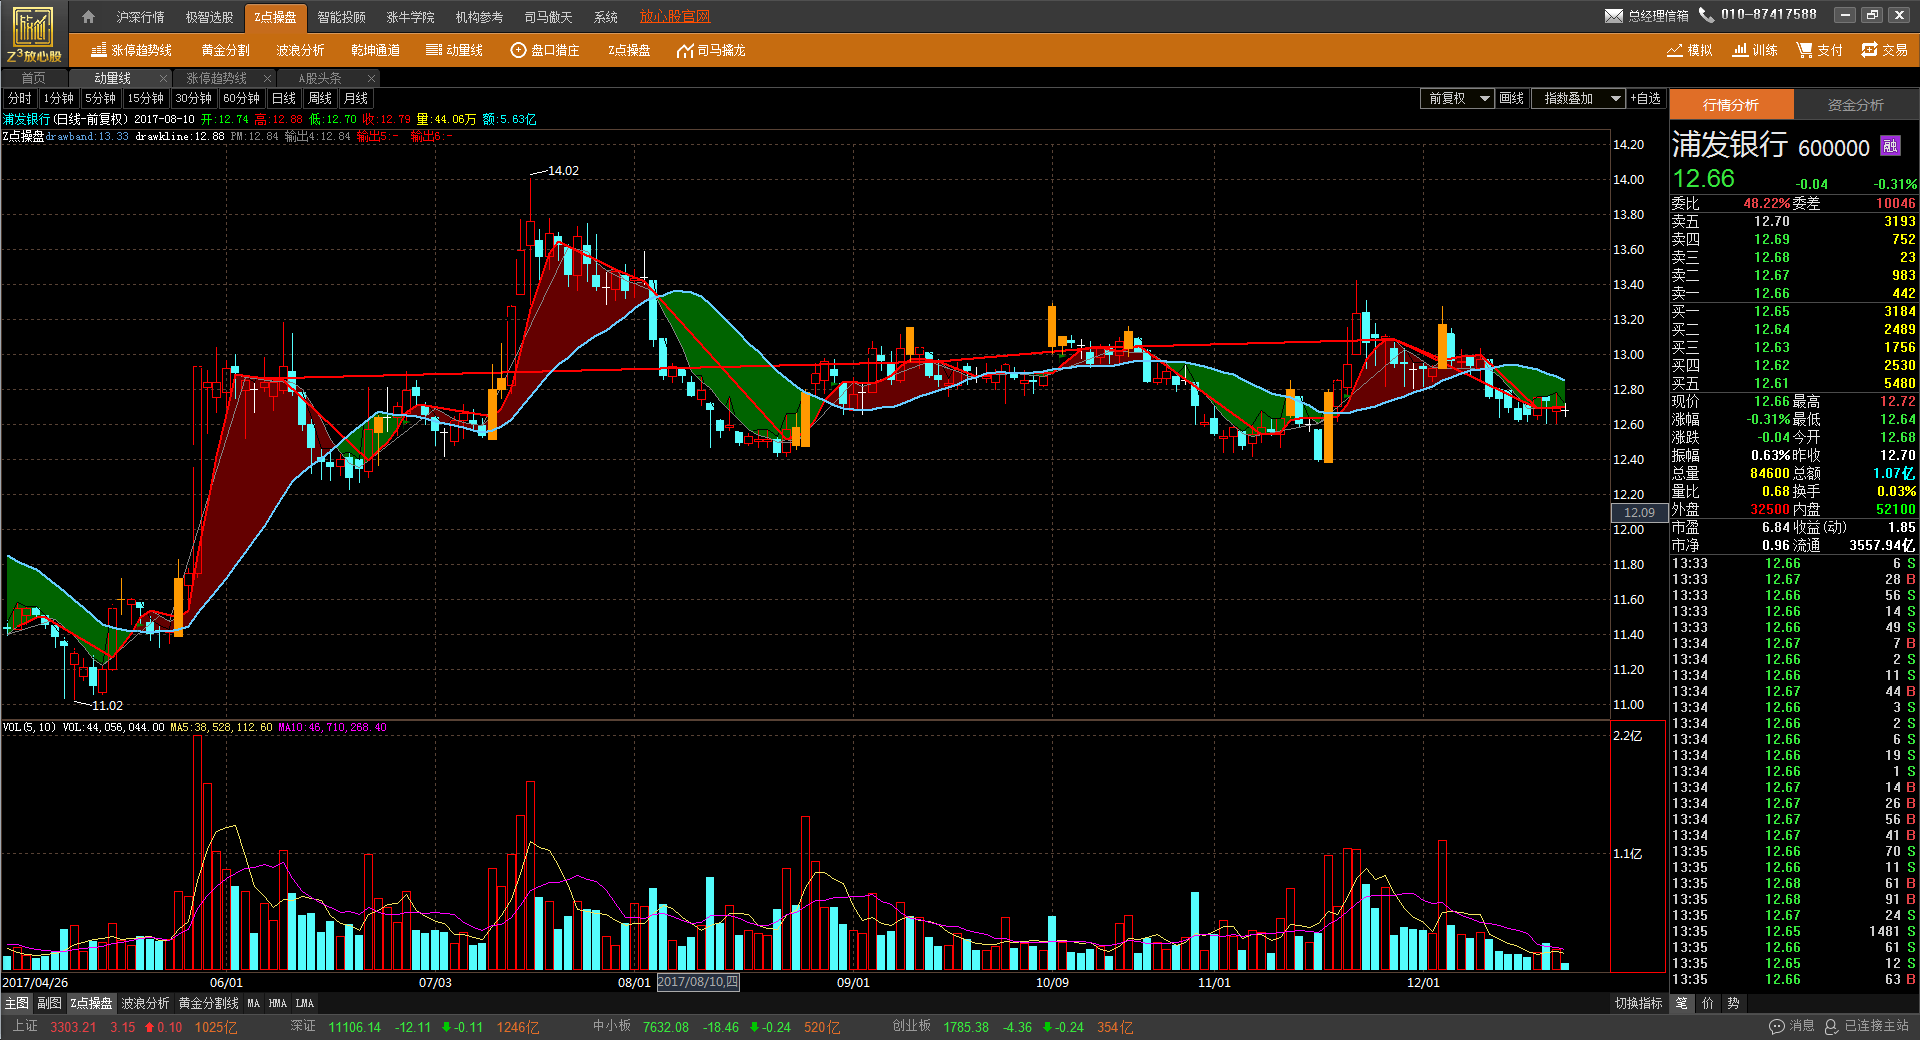Open the 支付 shopping cart icon
This screenshot has height=1040, width=1920.
(x=1819, y=50)
